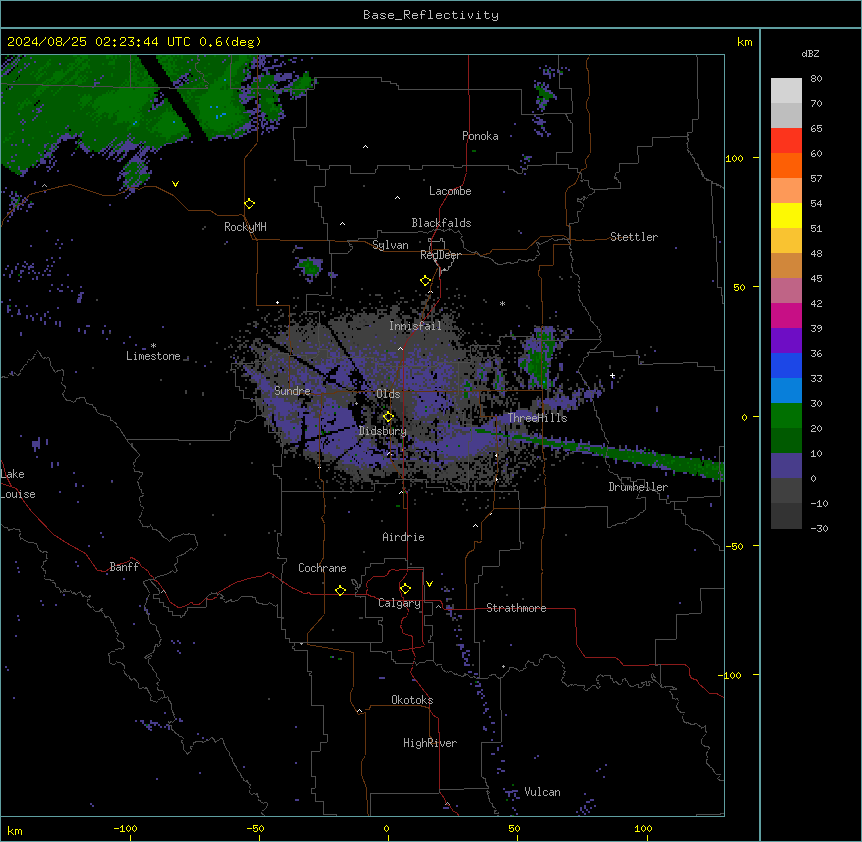Click the Lake Louise label
Image resolution: width=862 pixels, height=842 pixels.
(18, 484)
